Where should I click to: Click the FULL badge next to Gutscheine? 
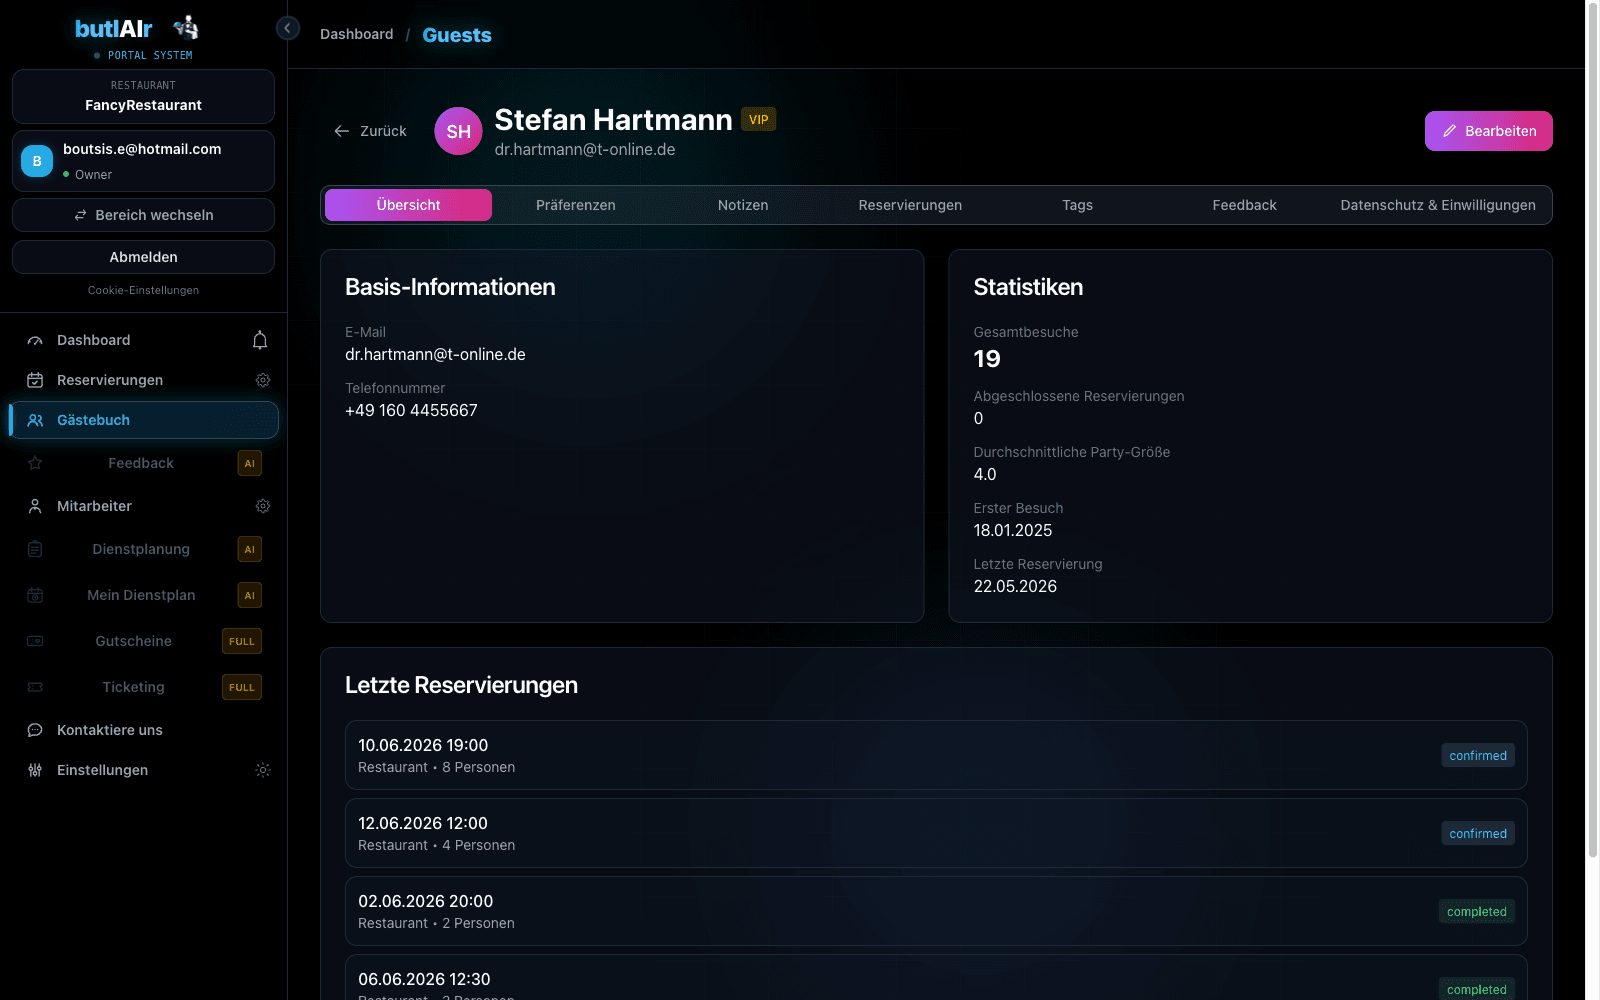click(x=242, y=641)
